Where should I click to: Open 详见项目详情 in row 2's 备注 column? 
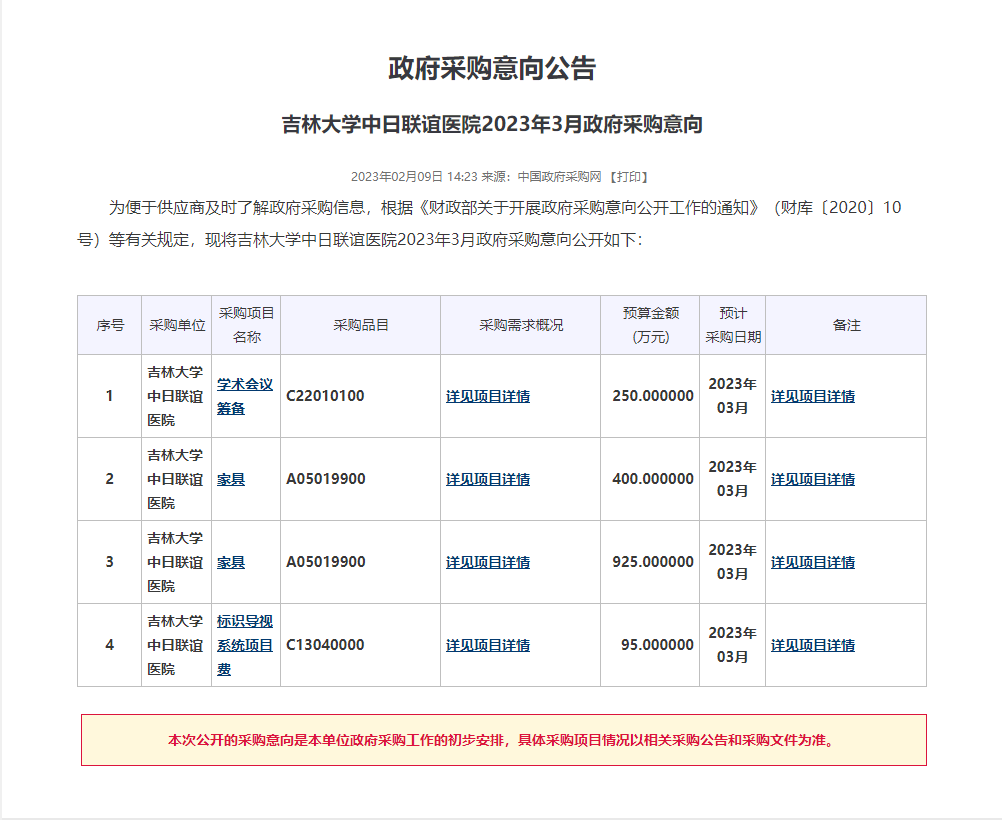(x=813, y=479)
